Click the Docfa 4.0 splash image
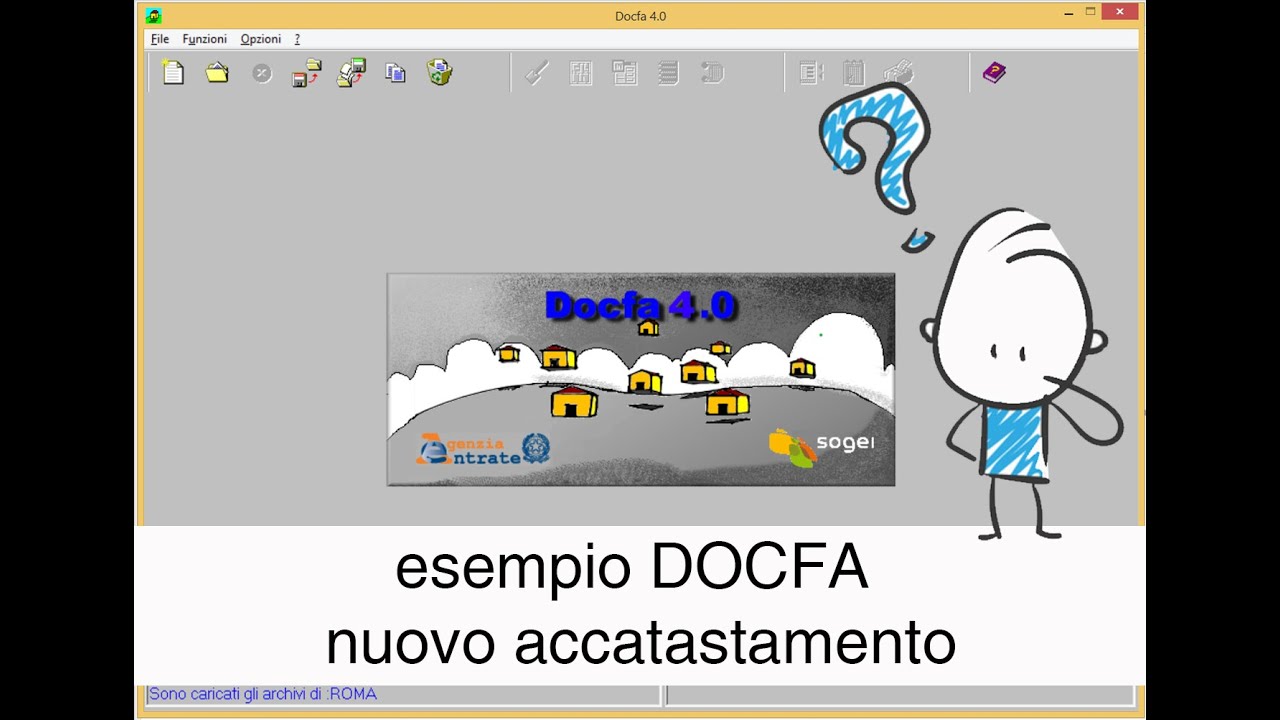The height and width of the screenshot is (720, 1280). [641, 380]
